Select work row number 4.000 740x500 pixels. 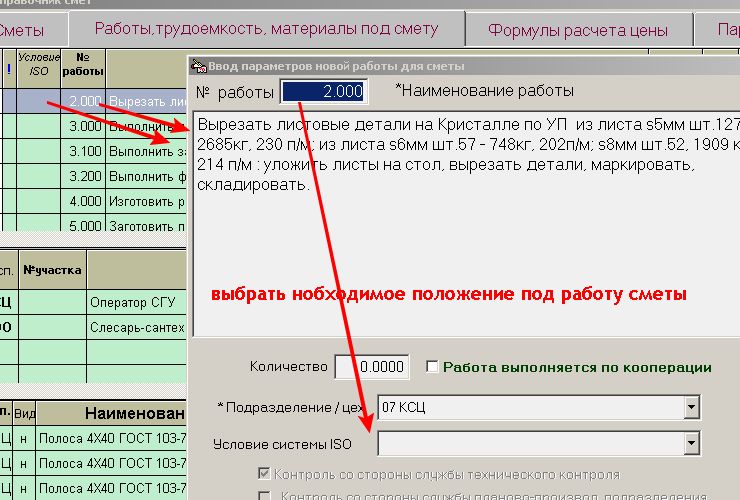(x=84, y=201)
